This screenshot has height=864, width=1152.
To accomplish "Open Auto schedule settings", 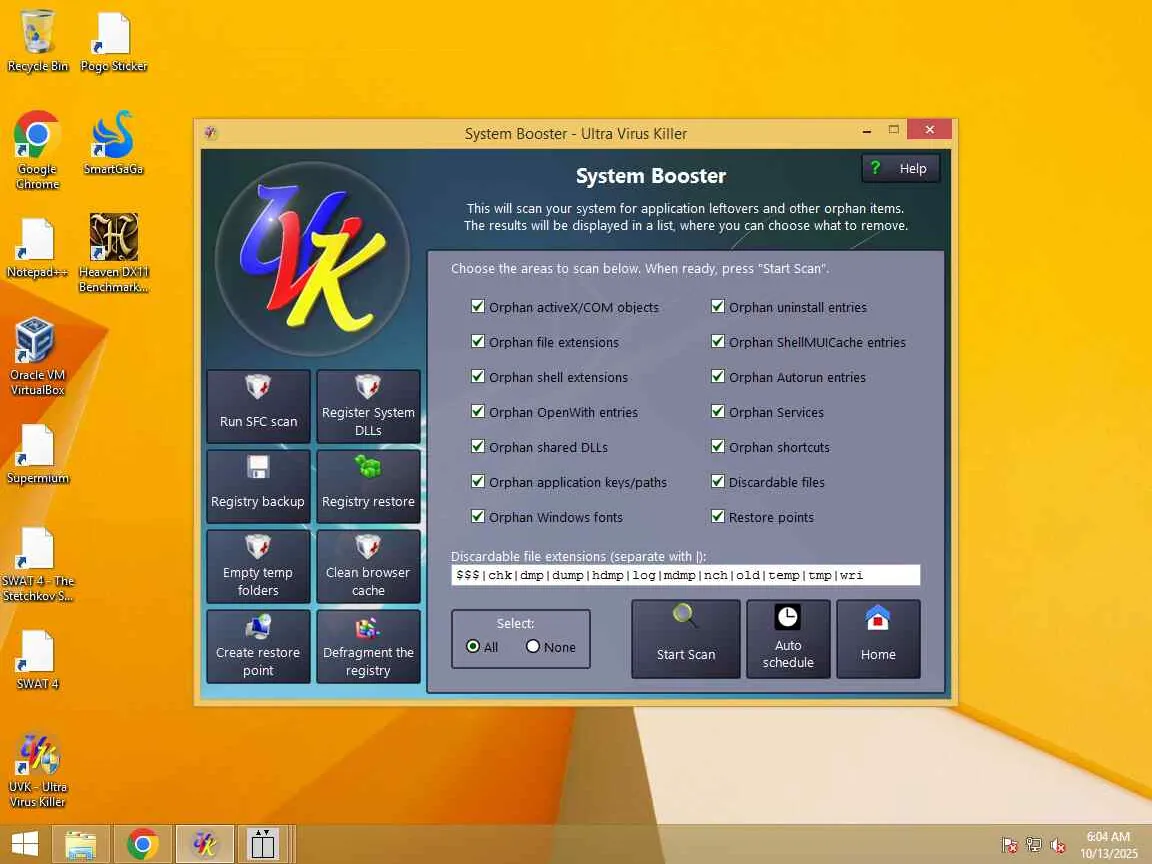I will [788, 638].
